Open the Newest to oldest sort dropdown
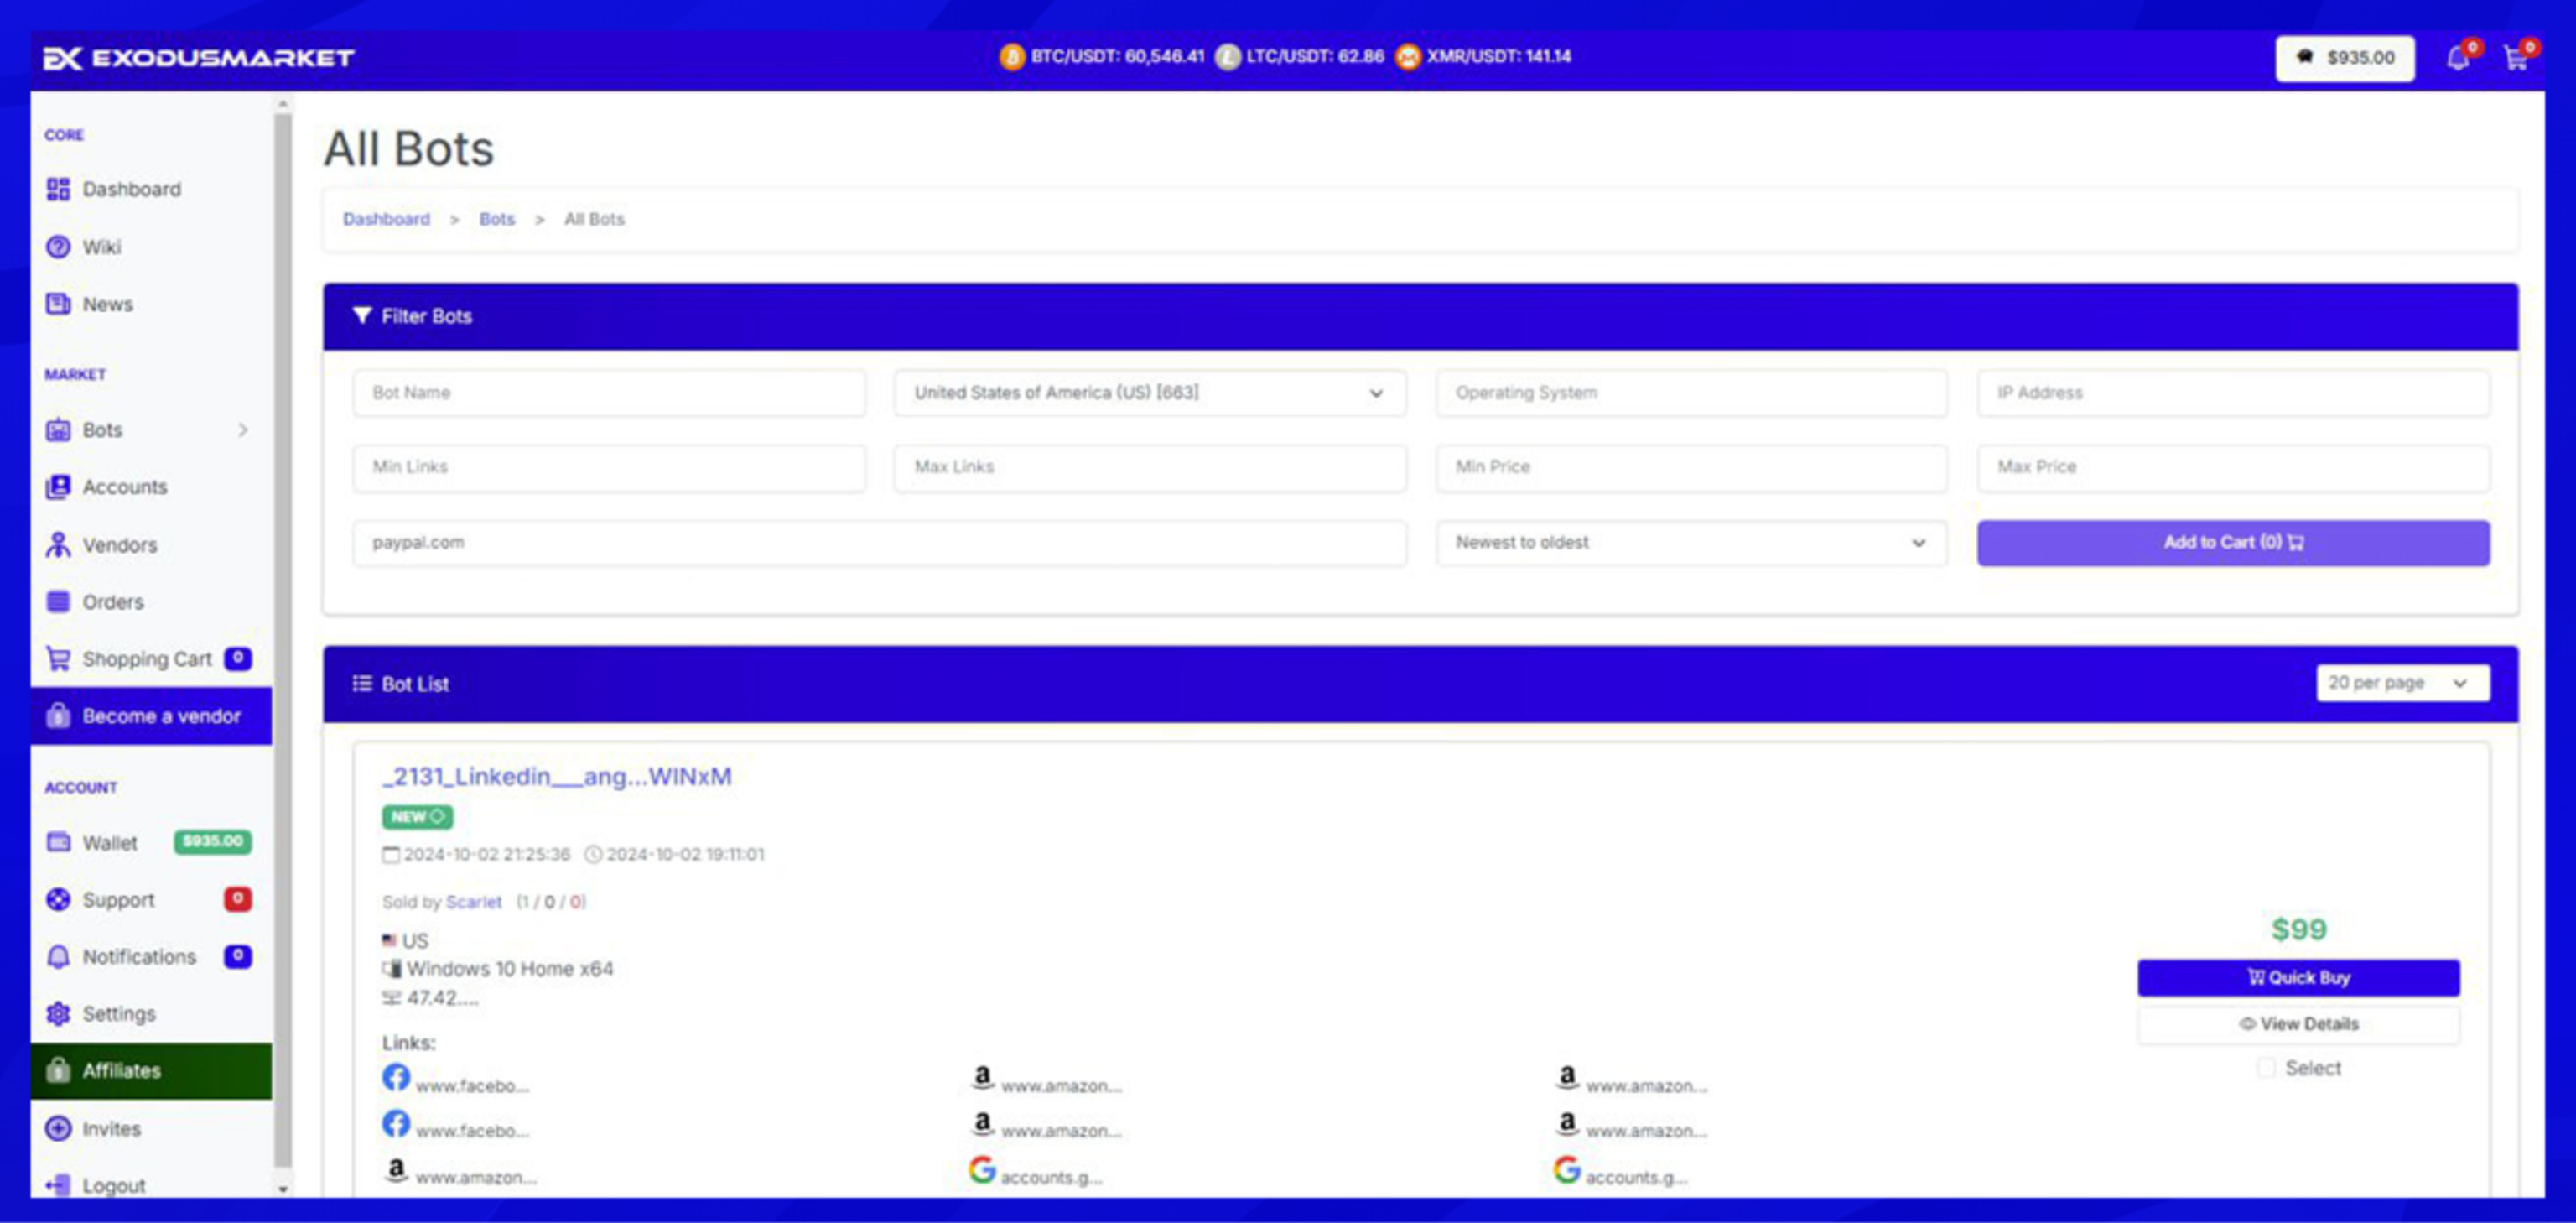The image size is (2576, 1223). (x=1690, y=542)
